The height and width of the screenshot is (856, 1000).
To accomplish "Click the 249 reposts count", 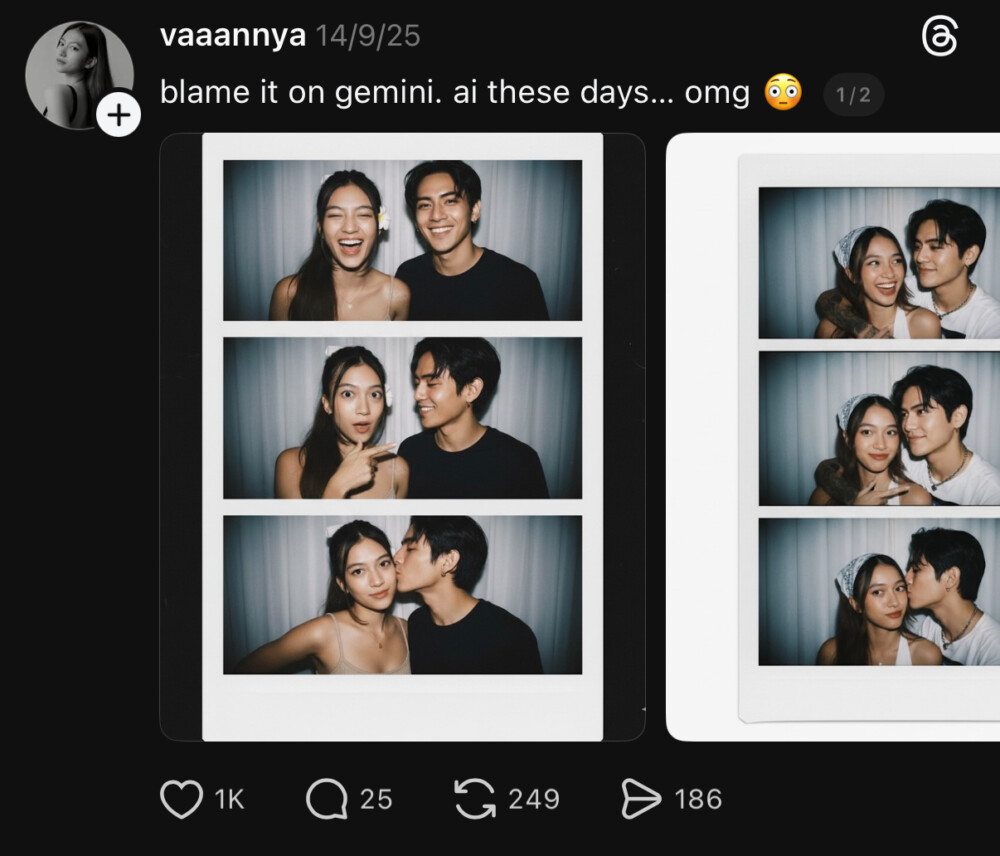I will (533, 799).
